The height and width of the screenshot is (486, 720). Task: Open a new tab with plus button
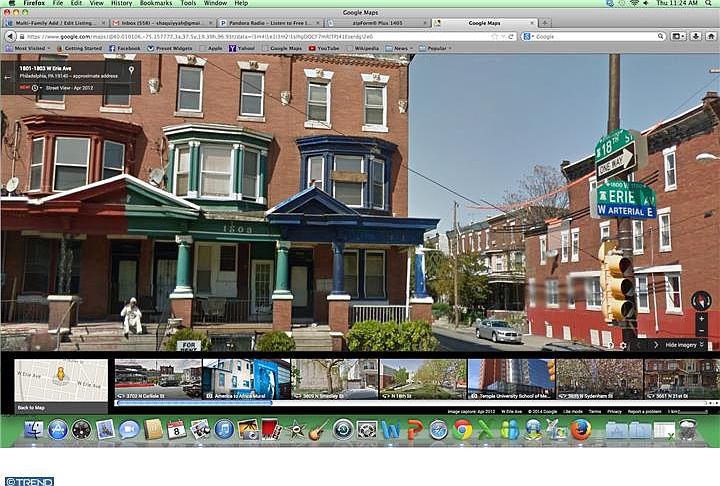click(x=545, y=23)
